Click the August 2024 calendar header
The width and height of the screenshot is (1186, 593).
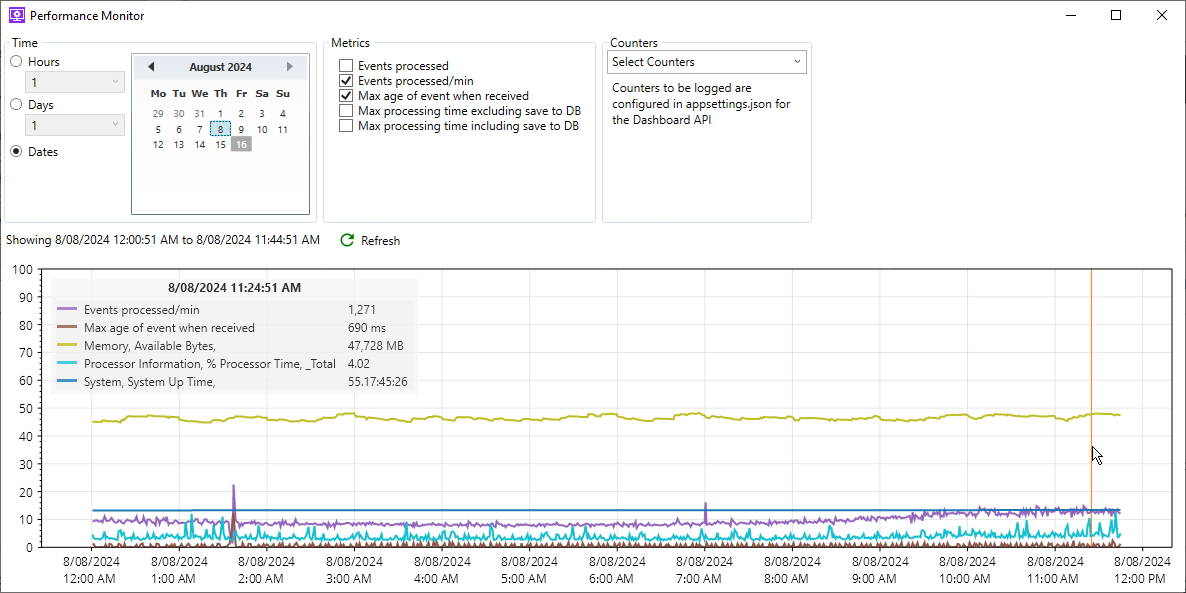220,66
